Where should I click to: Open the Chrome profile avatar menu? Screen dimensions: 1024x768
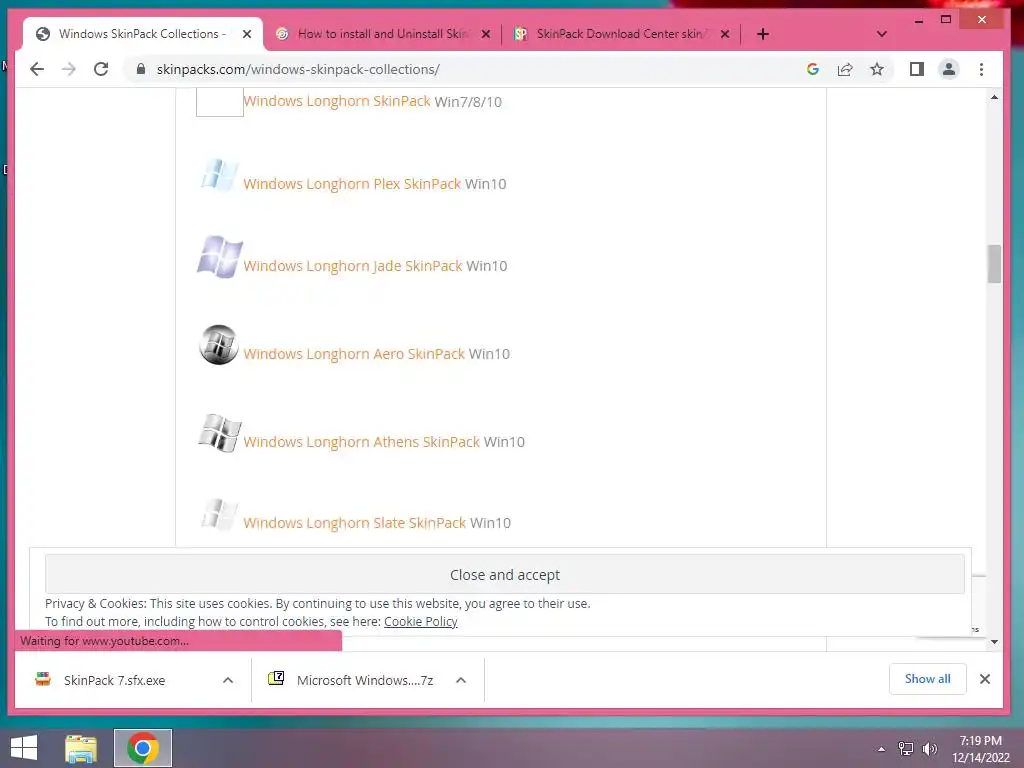pyautogui.click(x=948, y=69)
